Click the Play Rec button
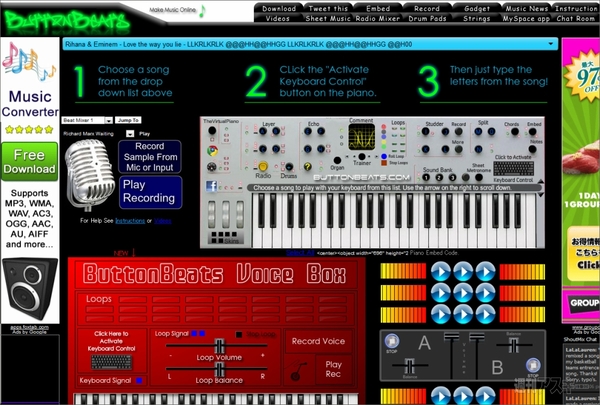Screen dimensions: 600x405 pos(333,369)
